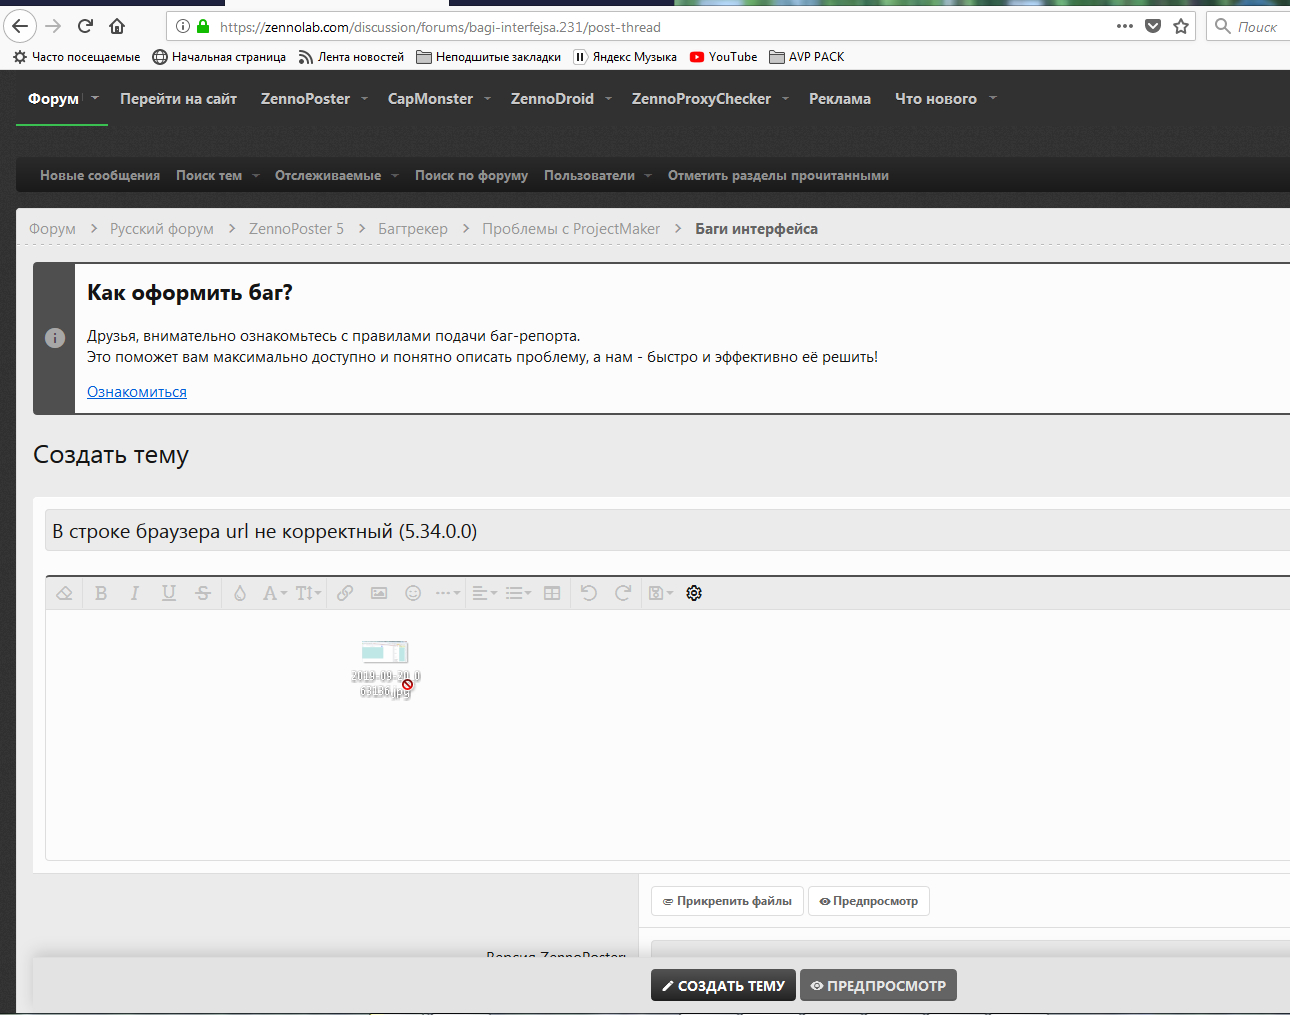Click the browser back arrow
Viewport: 1290px width, 1015px height.
click(x=20, y=26)
